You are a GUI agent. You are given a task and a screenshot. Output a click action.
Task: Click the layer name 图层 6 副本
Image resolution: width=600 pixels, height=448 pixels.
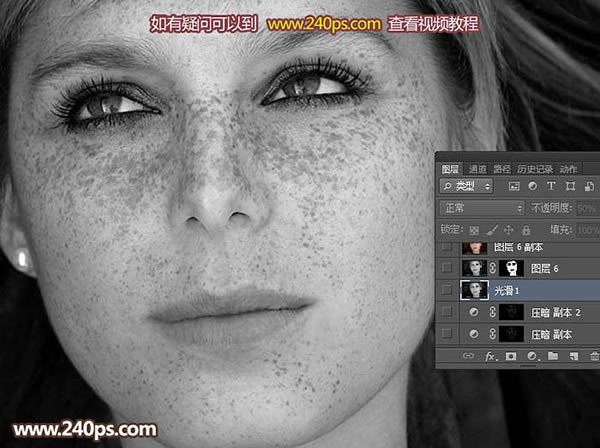point(518,247)
